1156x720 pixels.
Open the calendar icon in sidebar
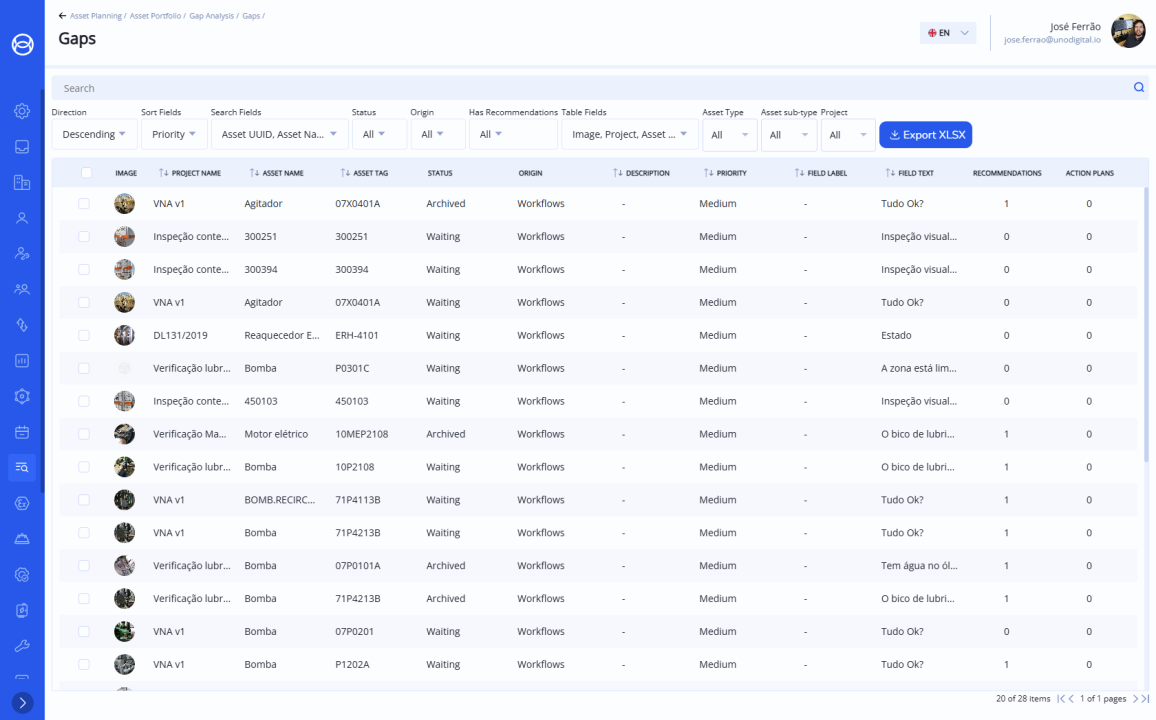point(22,432)
